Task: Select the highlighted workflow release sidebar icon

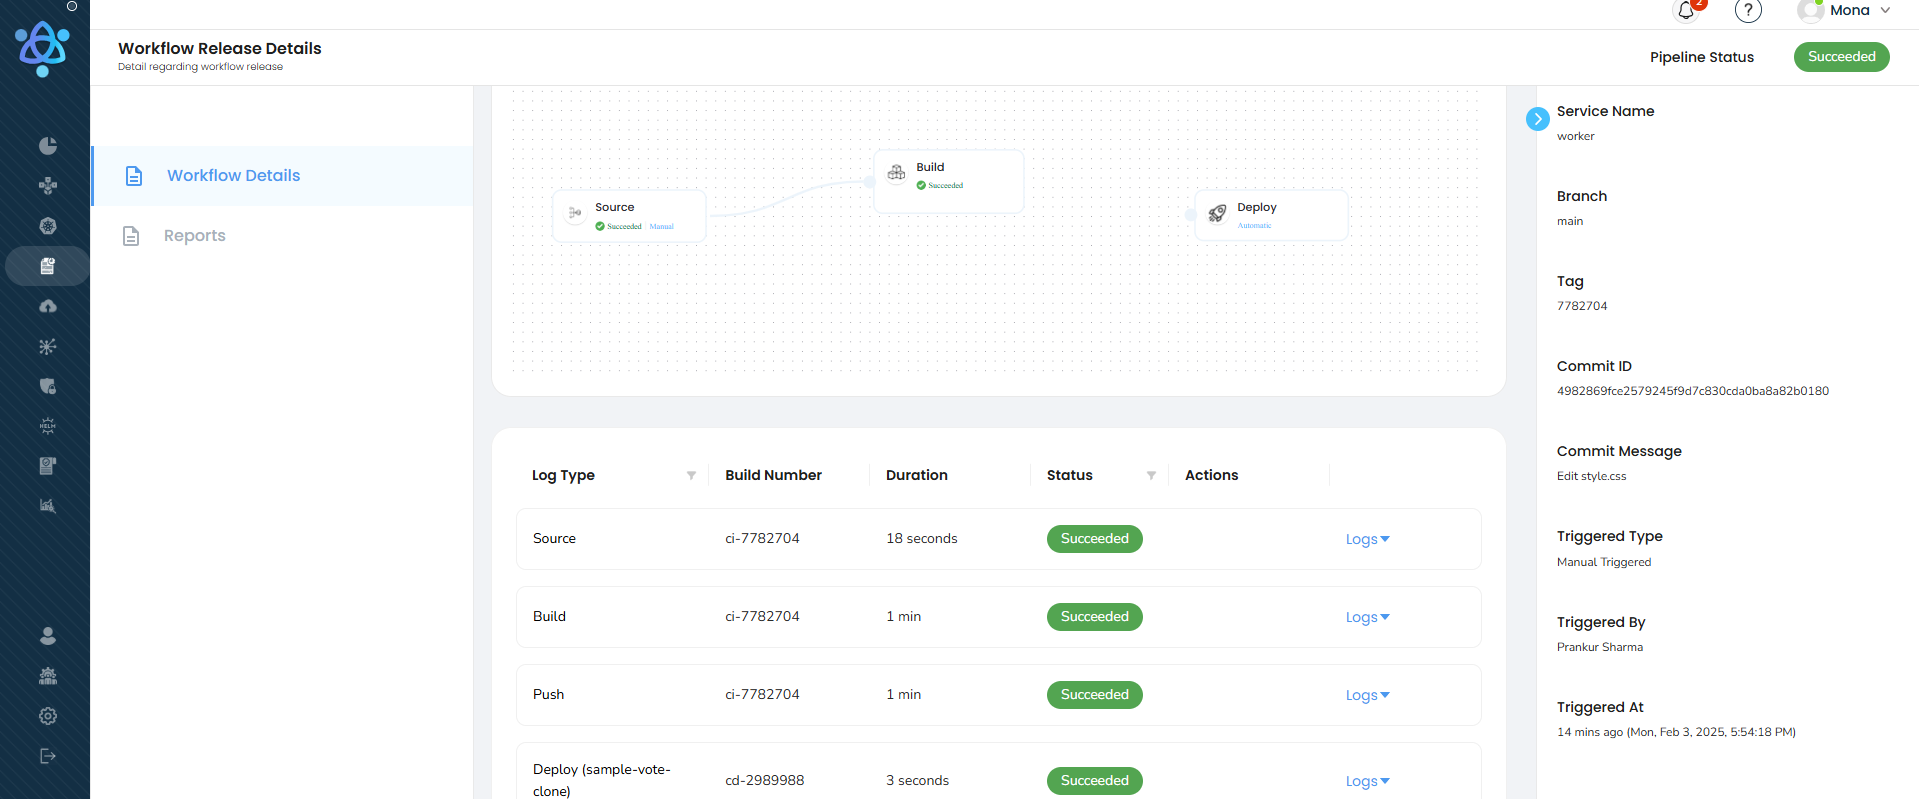Action: pos(47,266)
